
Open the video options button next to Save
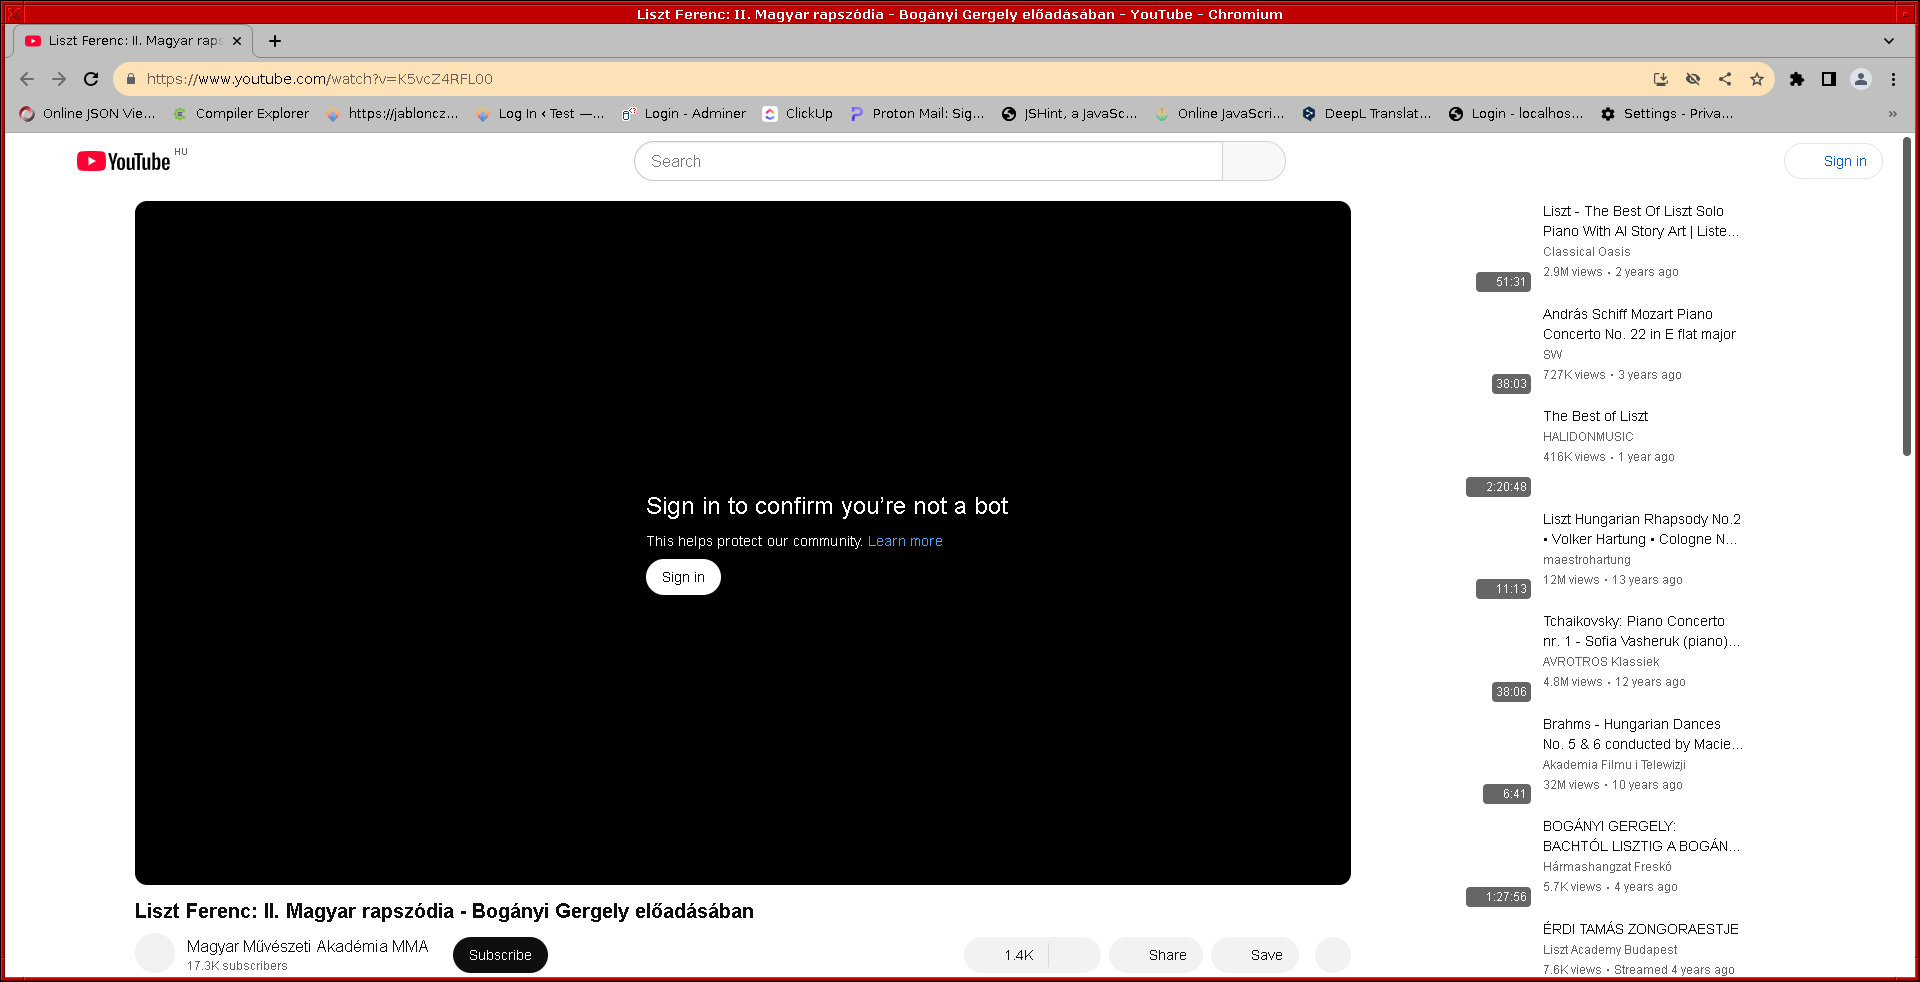pyautogui.click(x=1333, y=955)
